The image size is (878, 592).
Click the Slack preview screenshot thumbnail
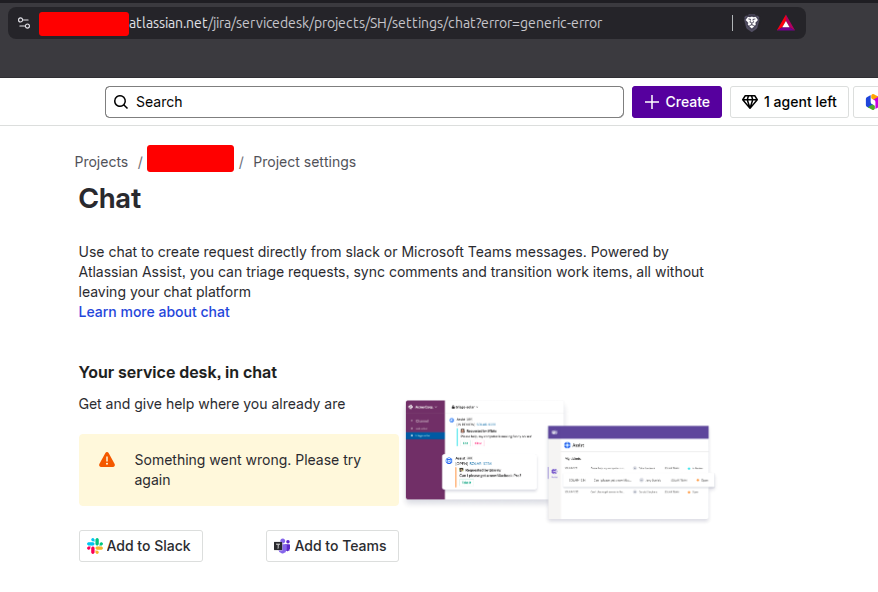tap(484, 450)
